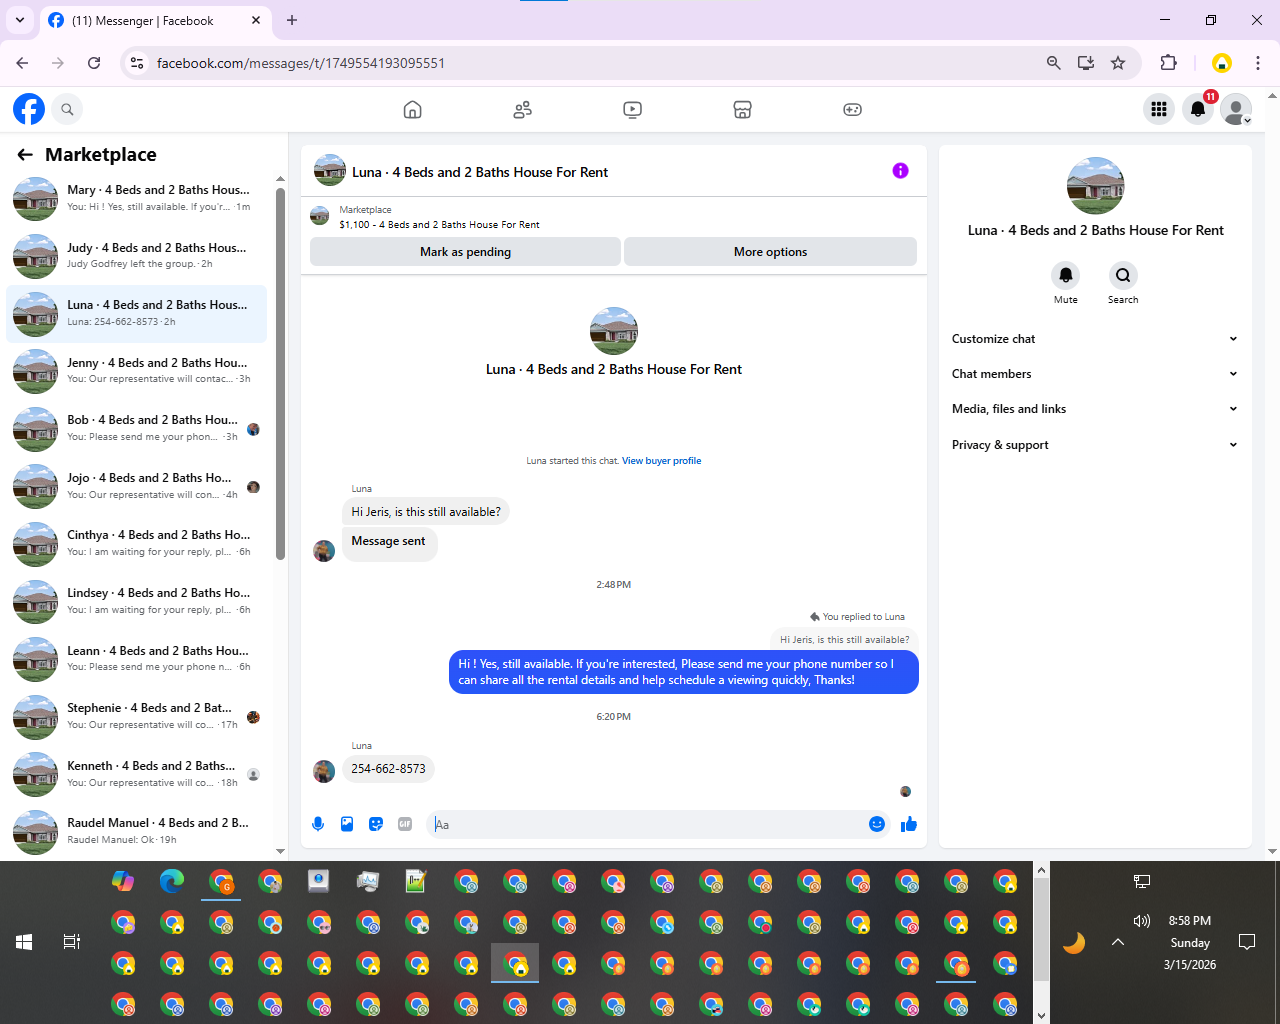The width and height of the screenshot is (1280, 1024).
Task: Open Kenneth's 4 Beds conversation
Action: pos(136,774)
